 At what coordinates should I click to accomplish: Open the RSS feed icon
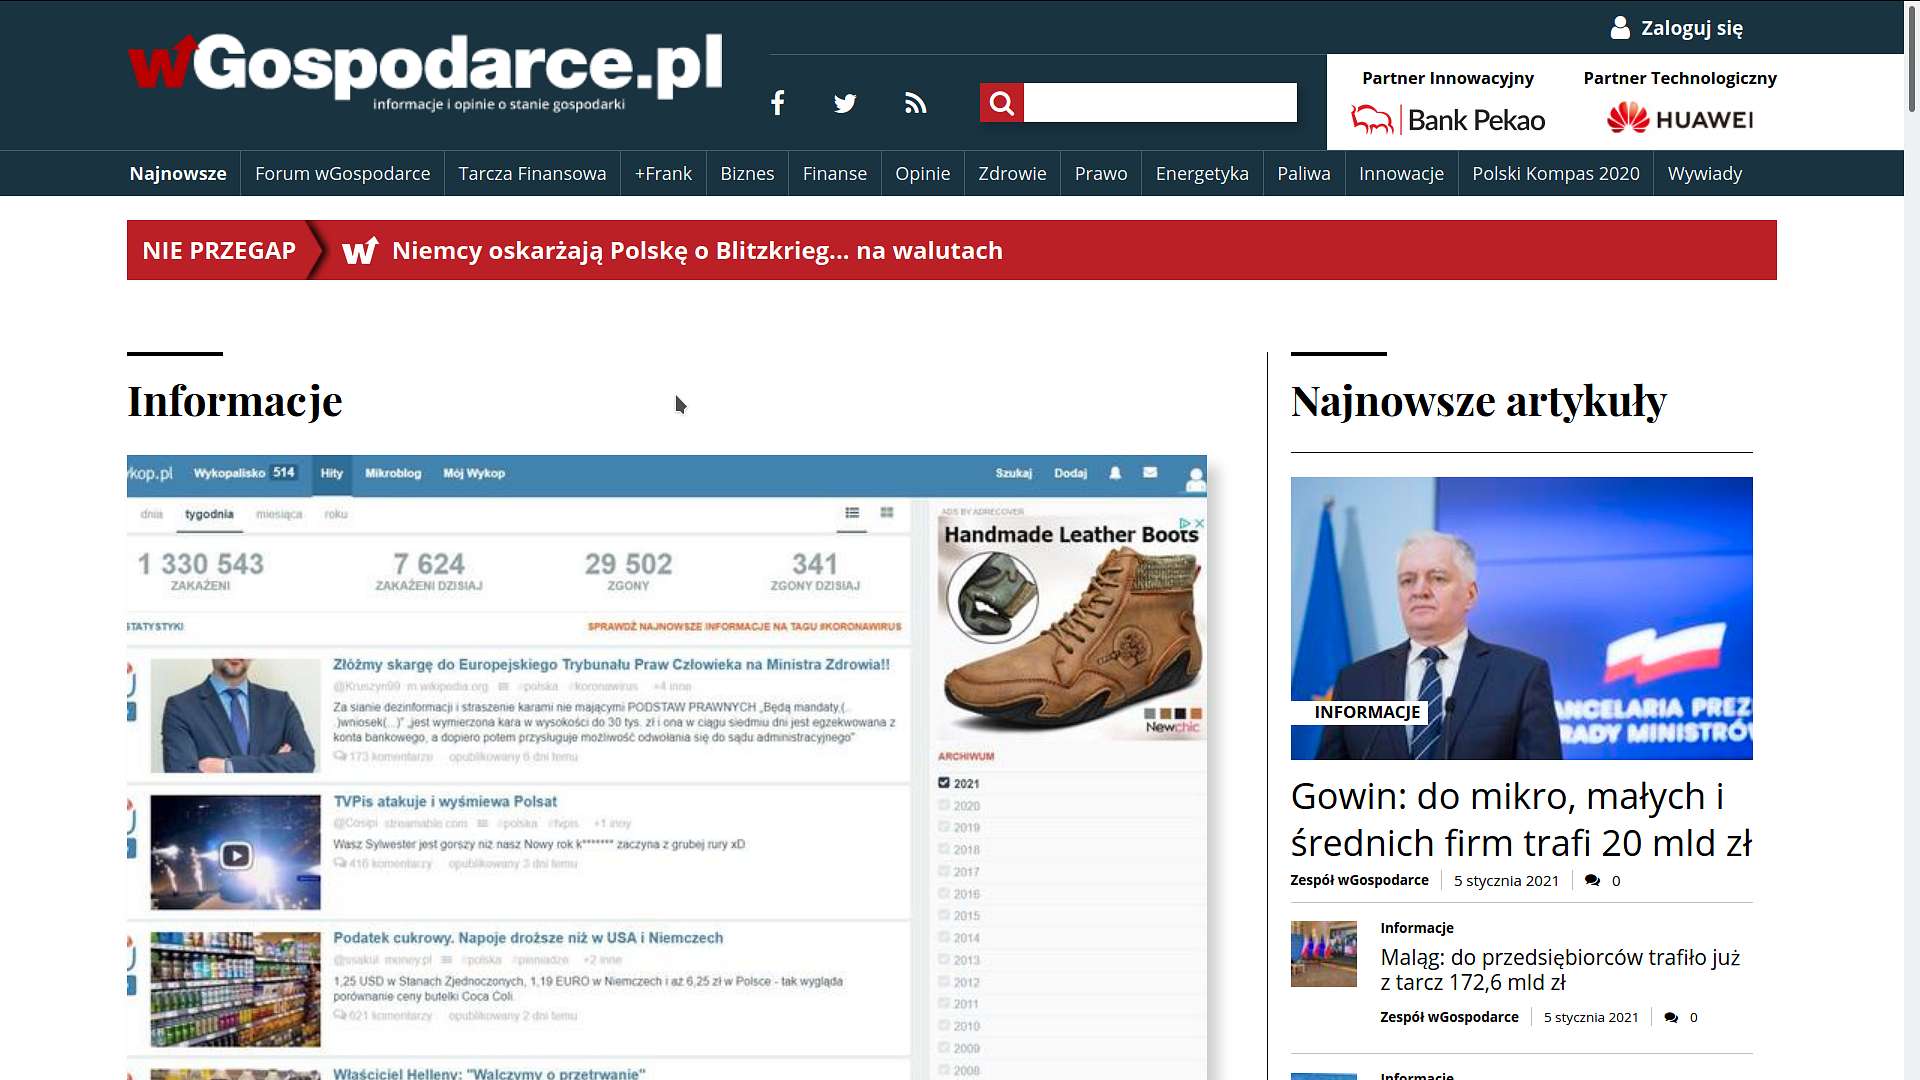915,103
